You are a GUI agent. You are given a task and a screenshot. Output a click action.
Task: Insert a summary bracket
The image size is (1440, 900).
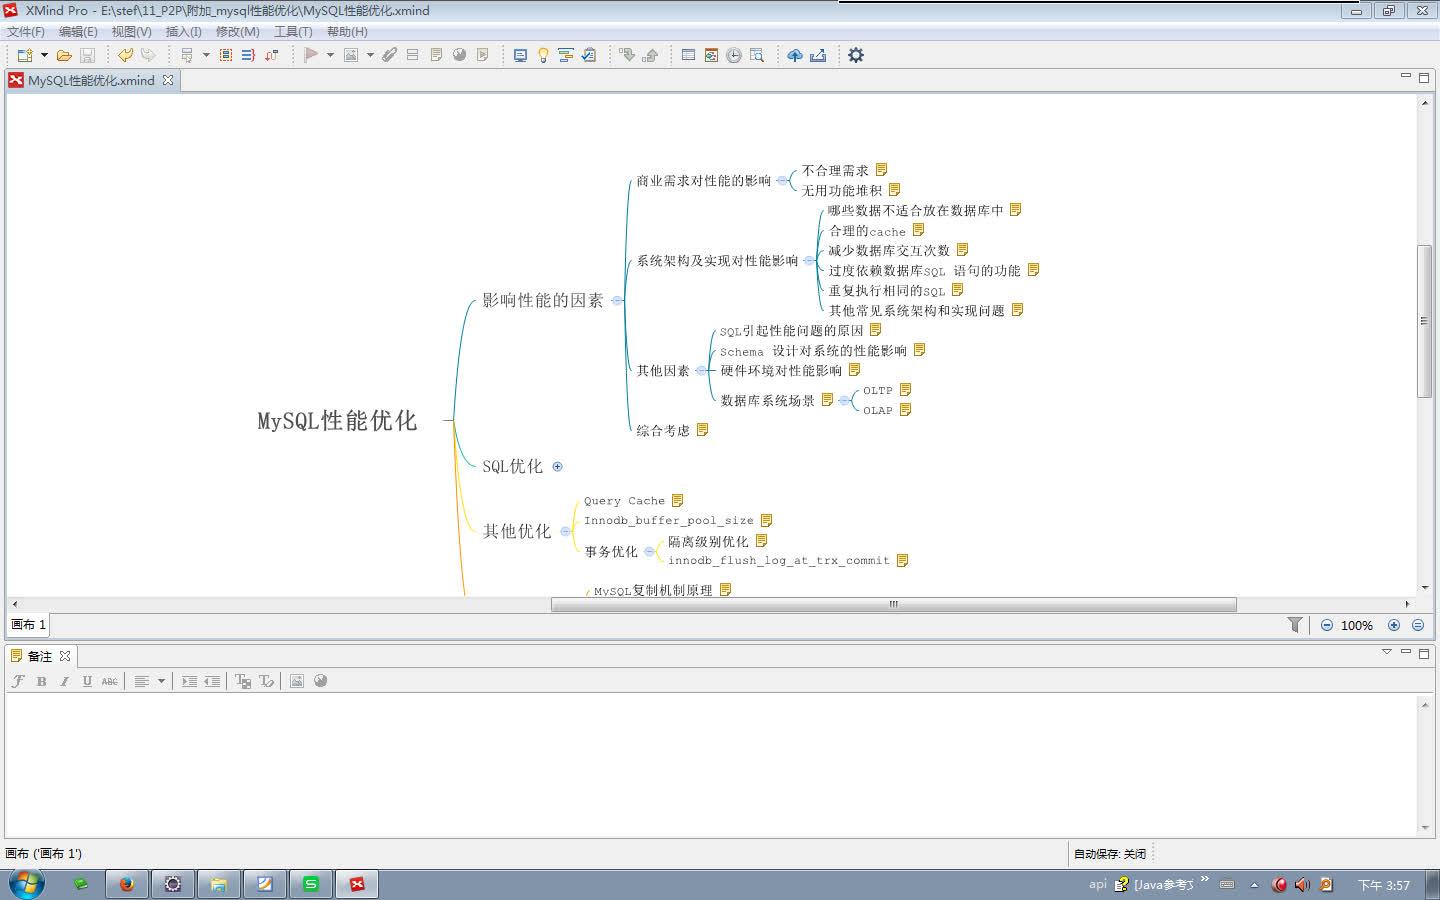248,55
